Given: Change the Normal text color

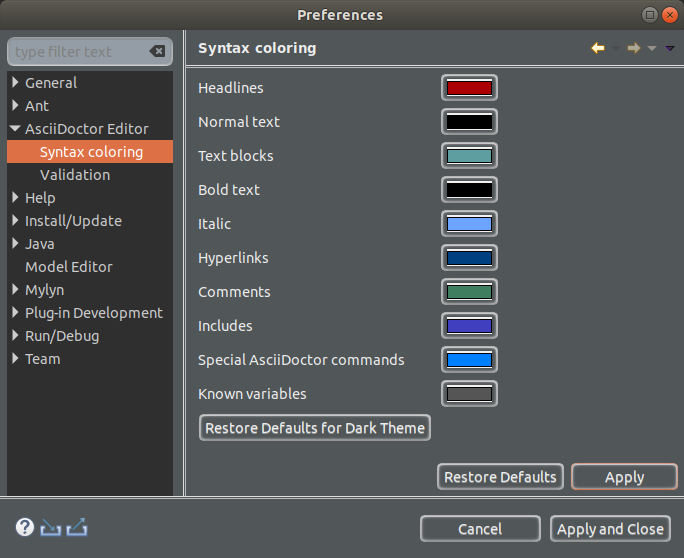Looking at the screenshot, I should click(x=469, y=122).
